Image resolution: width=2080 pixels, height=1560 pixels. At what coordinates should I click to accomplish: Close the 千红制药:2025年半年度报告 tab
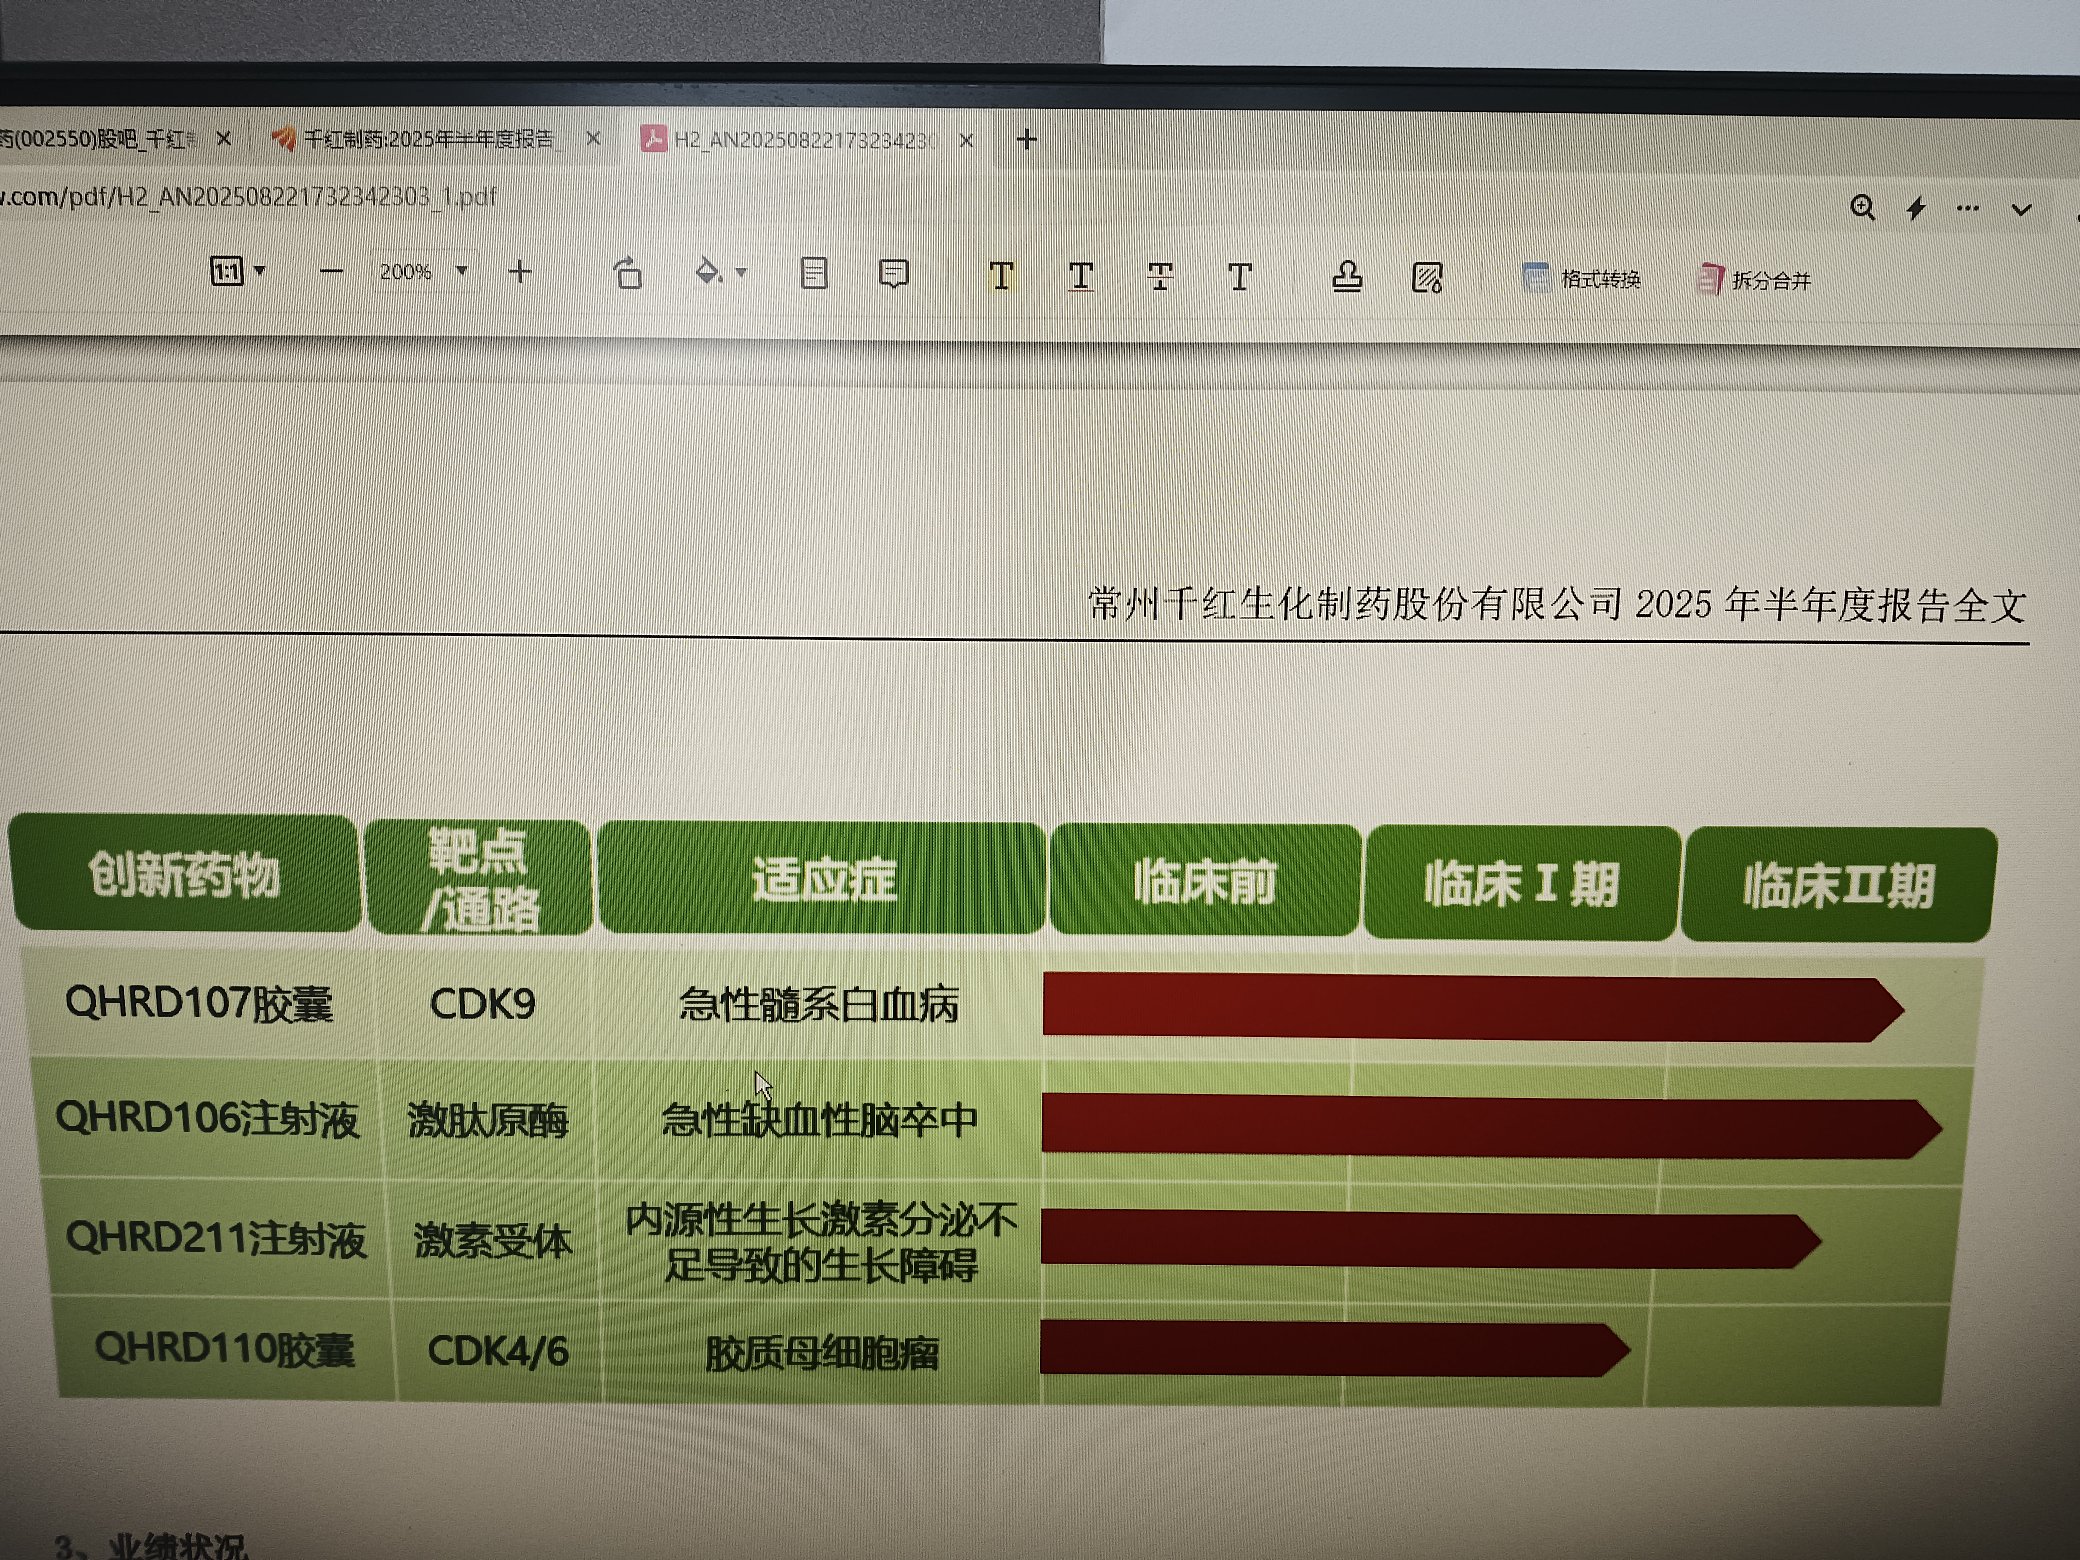593,138
